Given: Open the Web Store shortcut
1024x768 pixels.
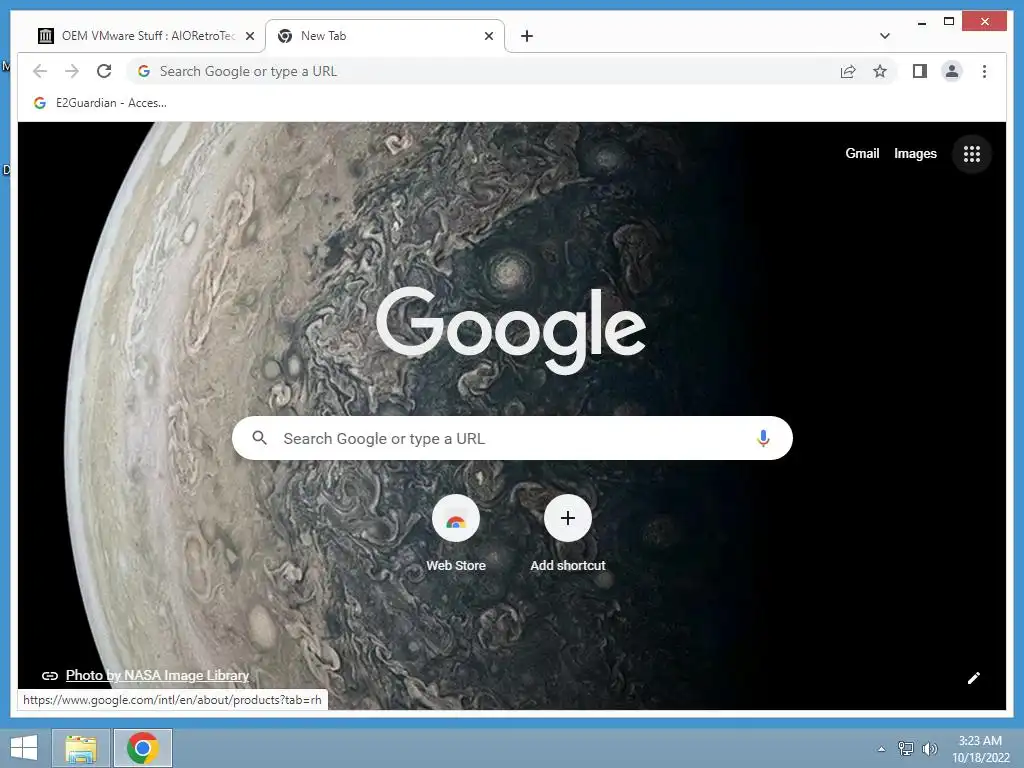Looking at the screenshot, I should (456, 534).
